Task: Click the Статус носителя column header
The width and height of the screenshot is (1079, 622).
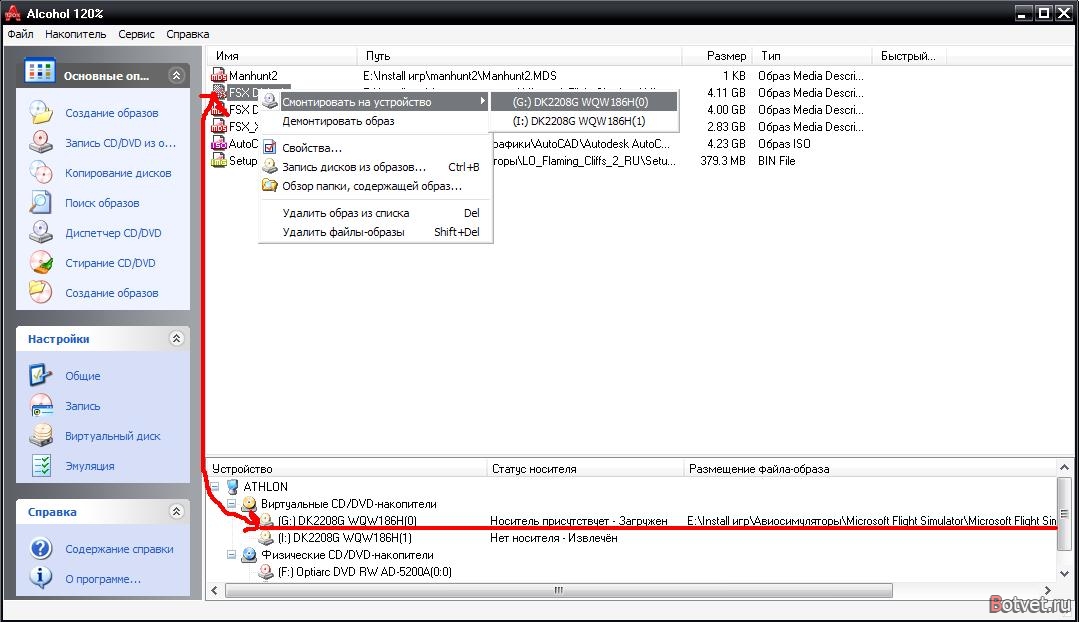Action: 585,469
